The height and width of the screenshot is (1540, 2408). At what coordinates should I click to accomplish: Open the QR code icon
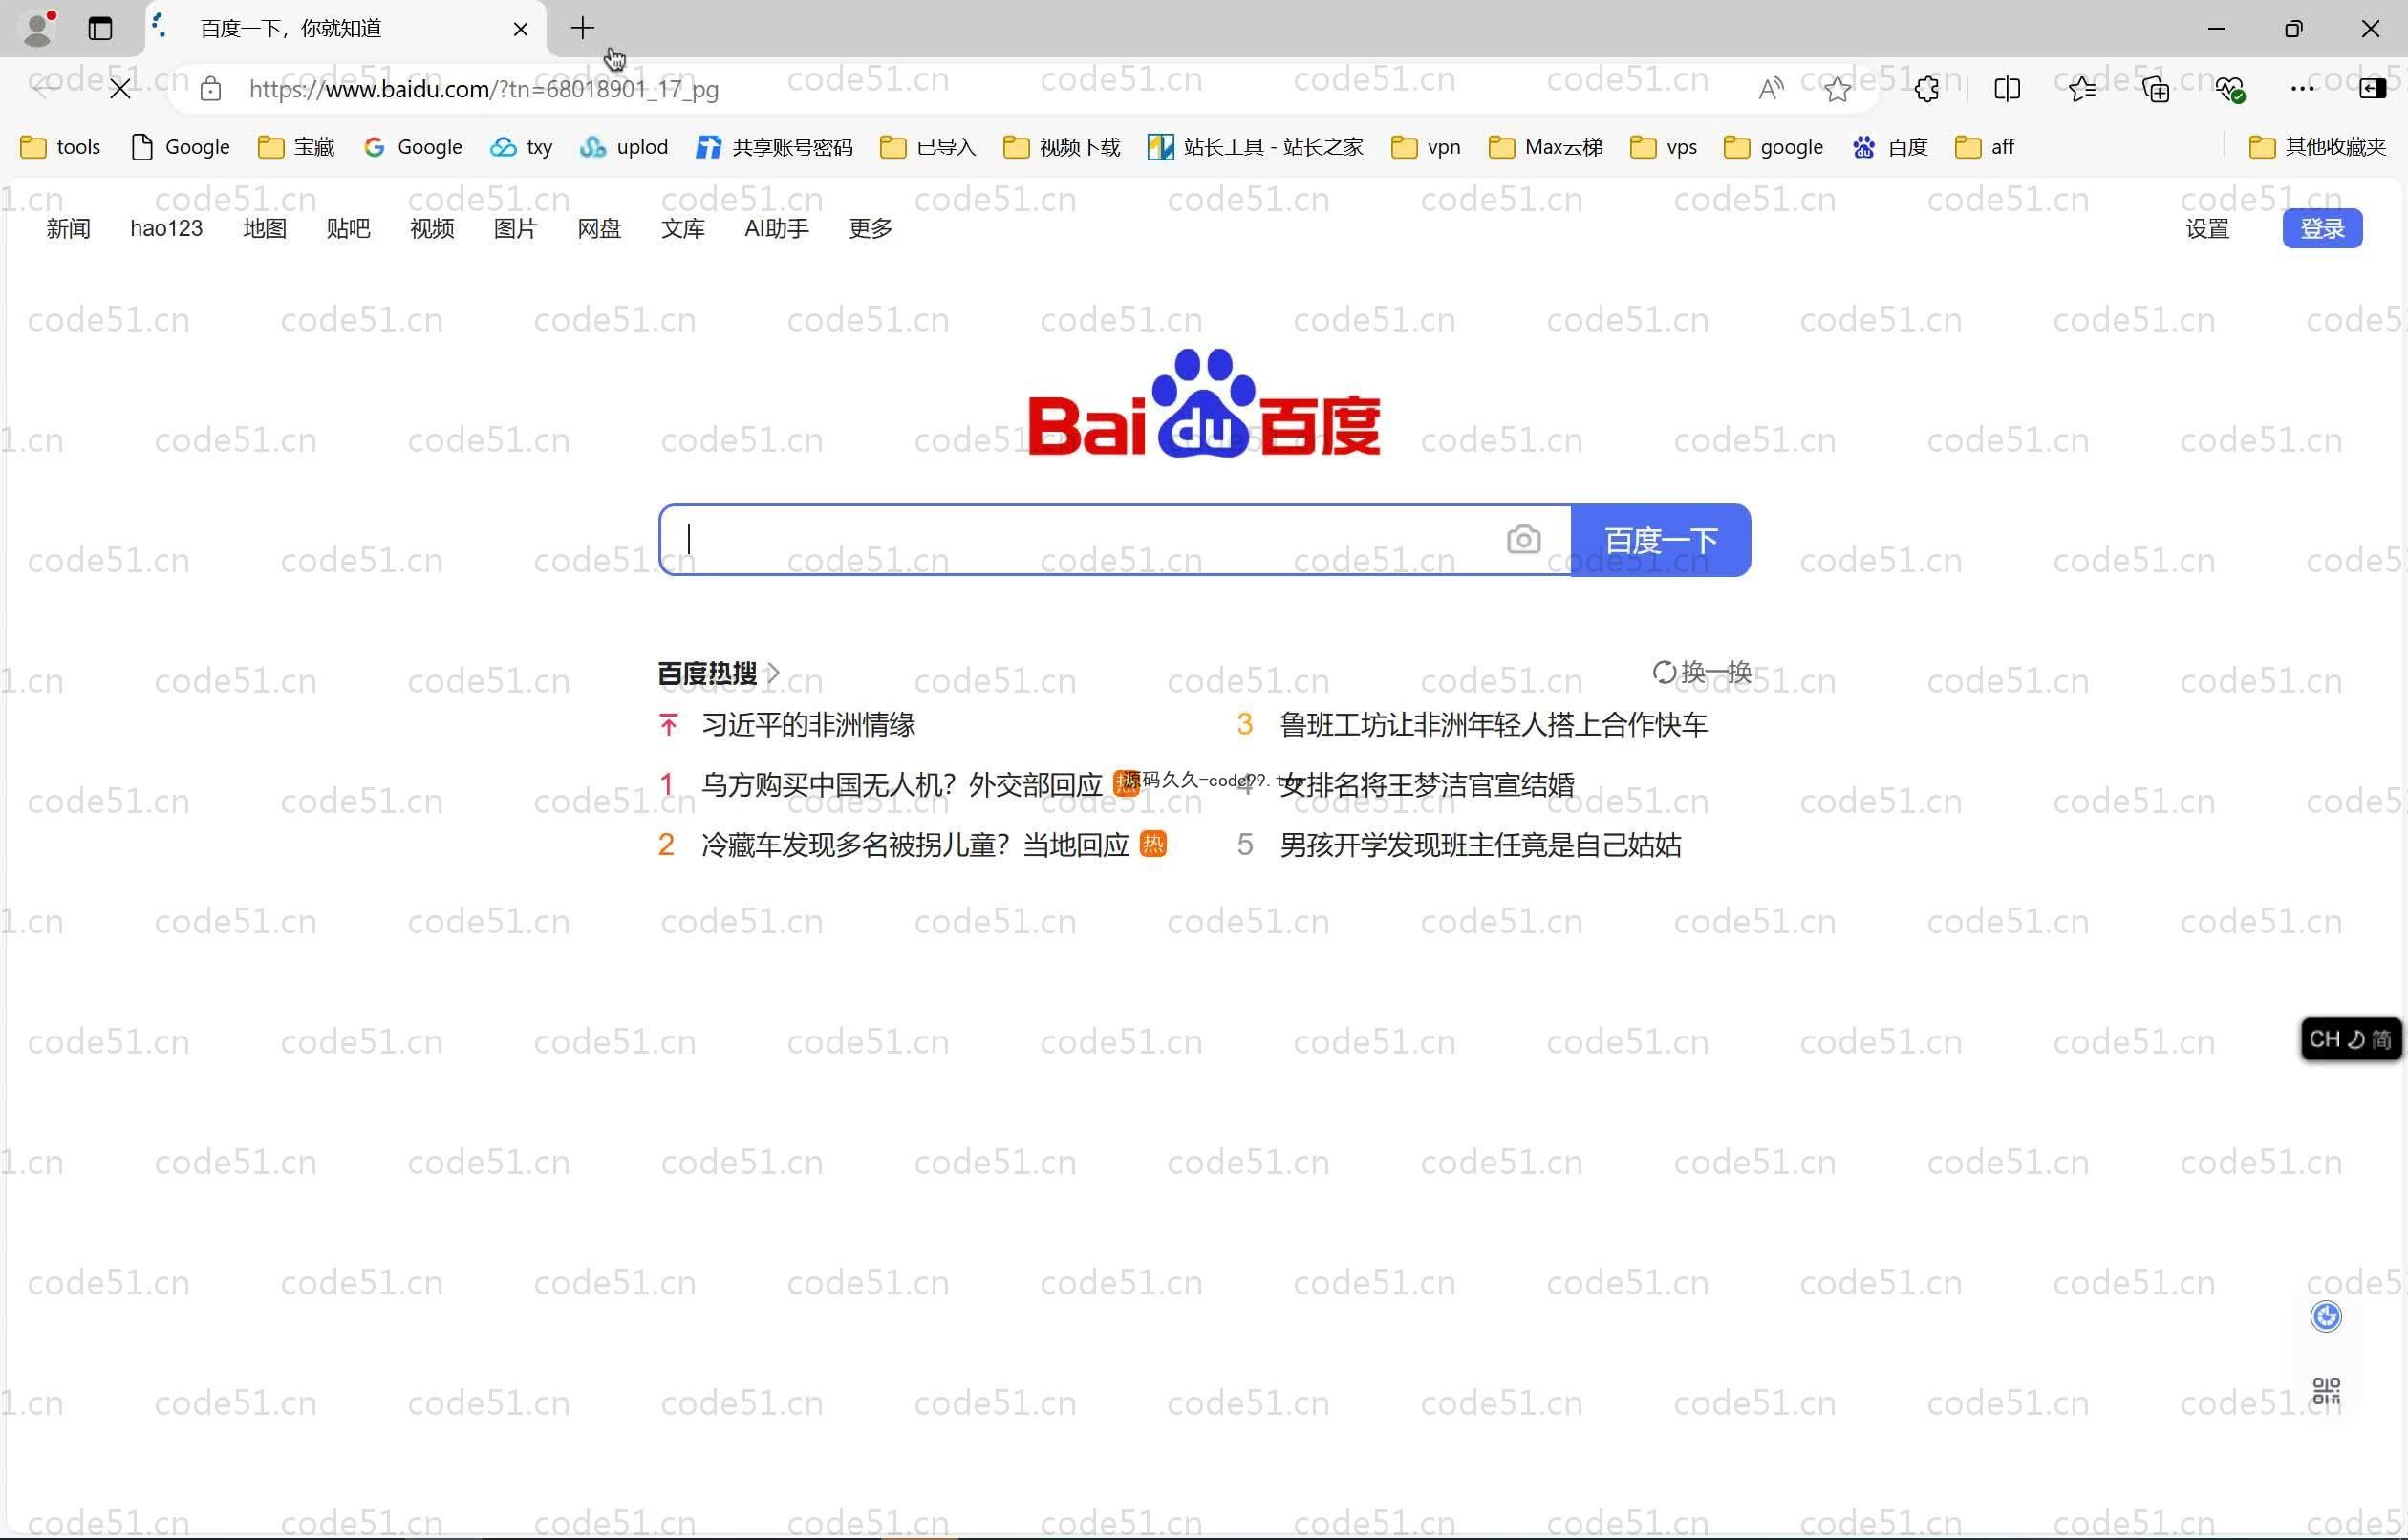2326,1390
